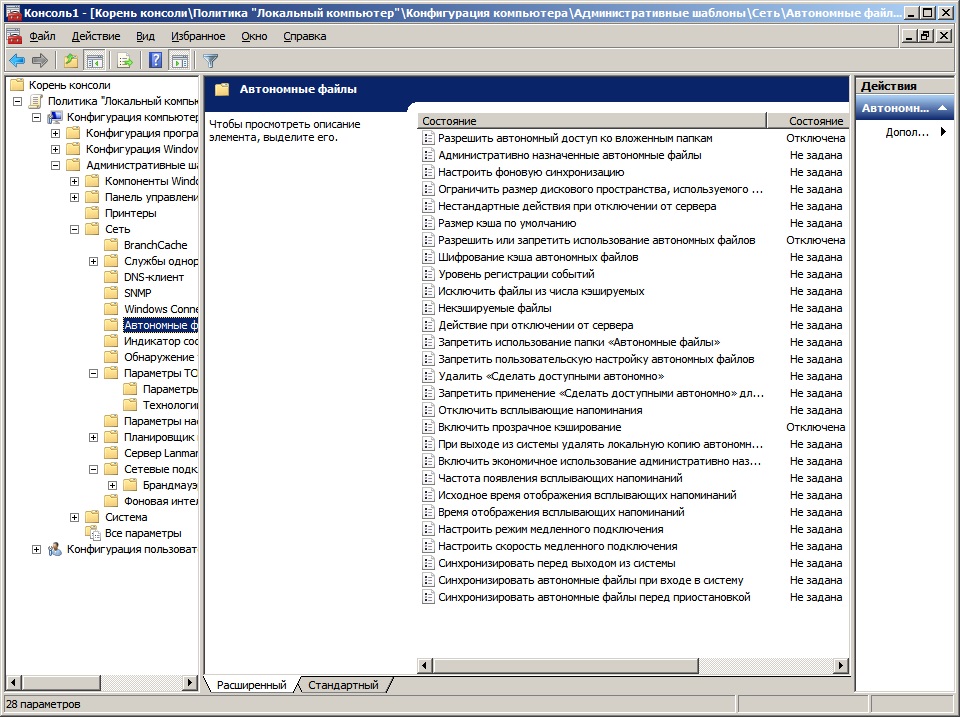Click the policy icon beside Шифрование кэша автономных файлов
Screen dimensions: 960x717
pyautogui.click(x=428, y=257)
